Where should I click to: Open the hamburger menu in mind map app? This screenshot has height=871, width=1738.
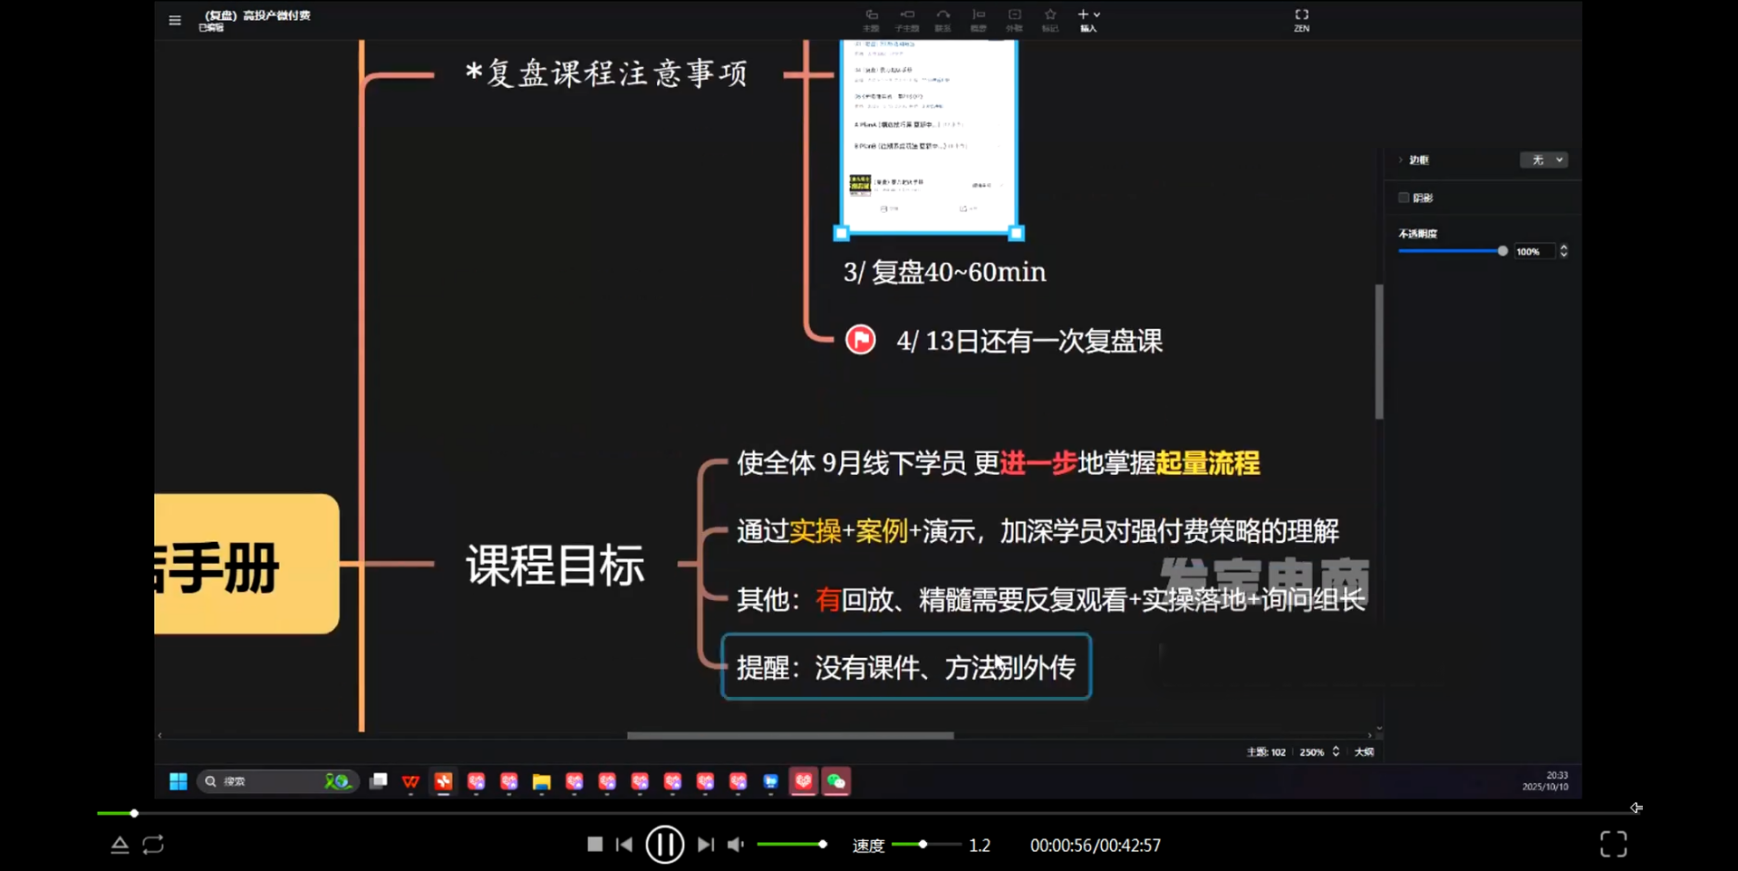(x=175, y=20)
